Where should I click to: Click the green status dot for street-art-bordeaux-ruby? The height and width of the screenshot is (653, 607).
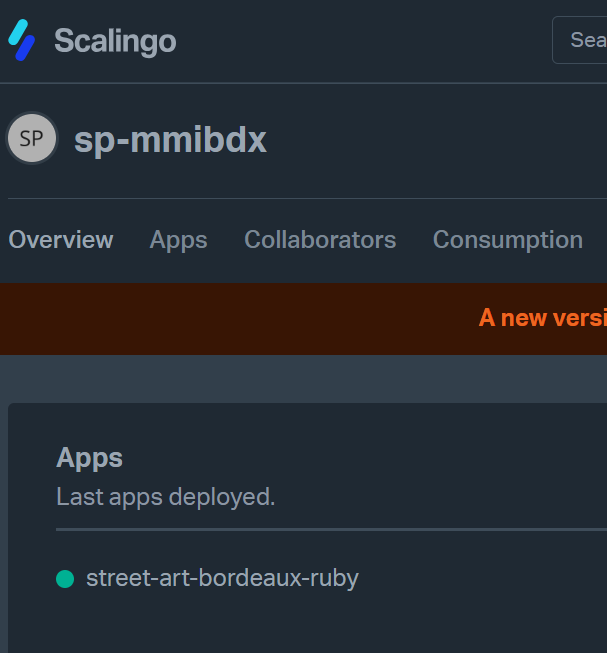[x=65, y=578]
